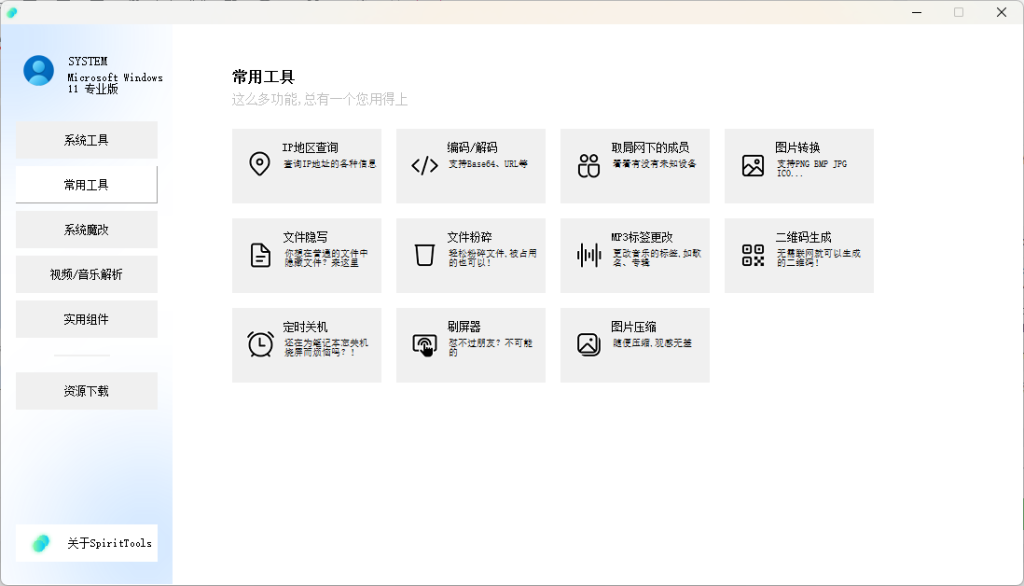Click the 资源下载 button
1024x586 pixels.
coord(86,391)
